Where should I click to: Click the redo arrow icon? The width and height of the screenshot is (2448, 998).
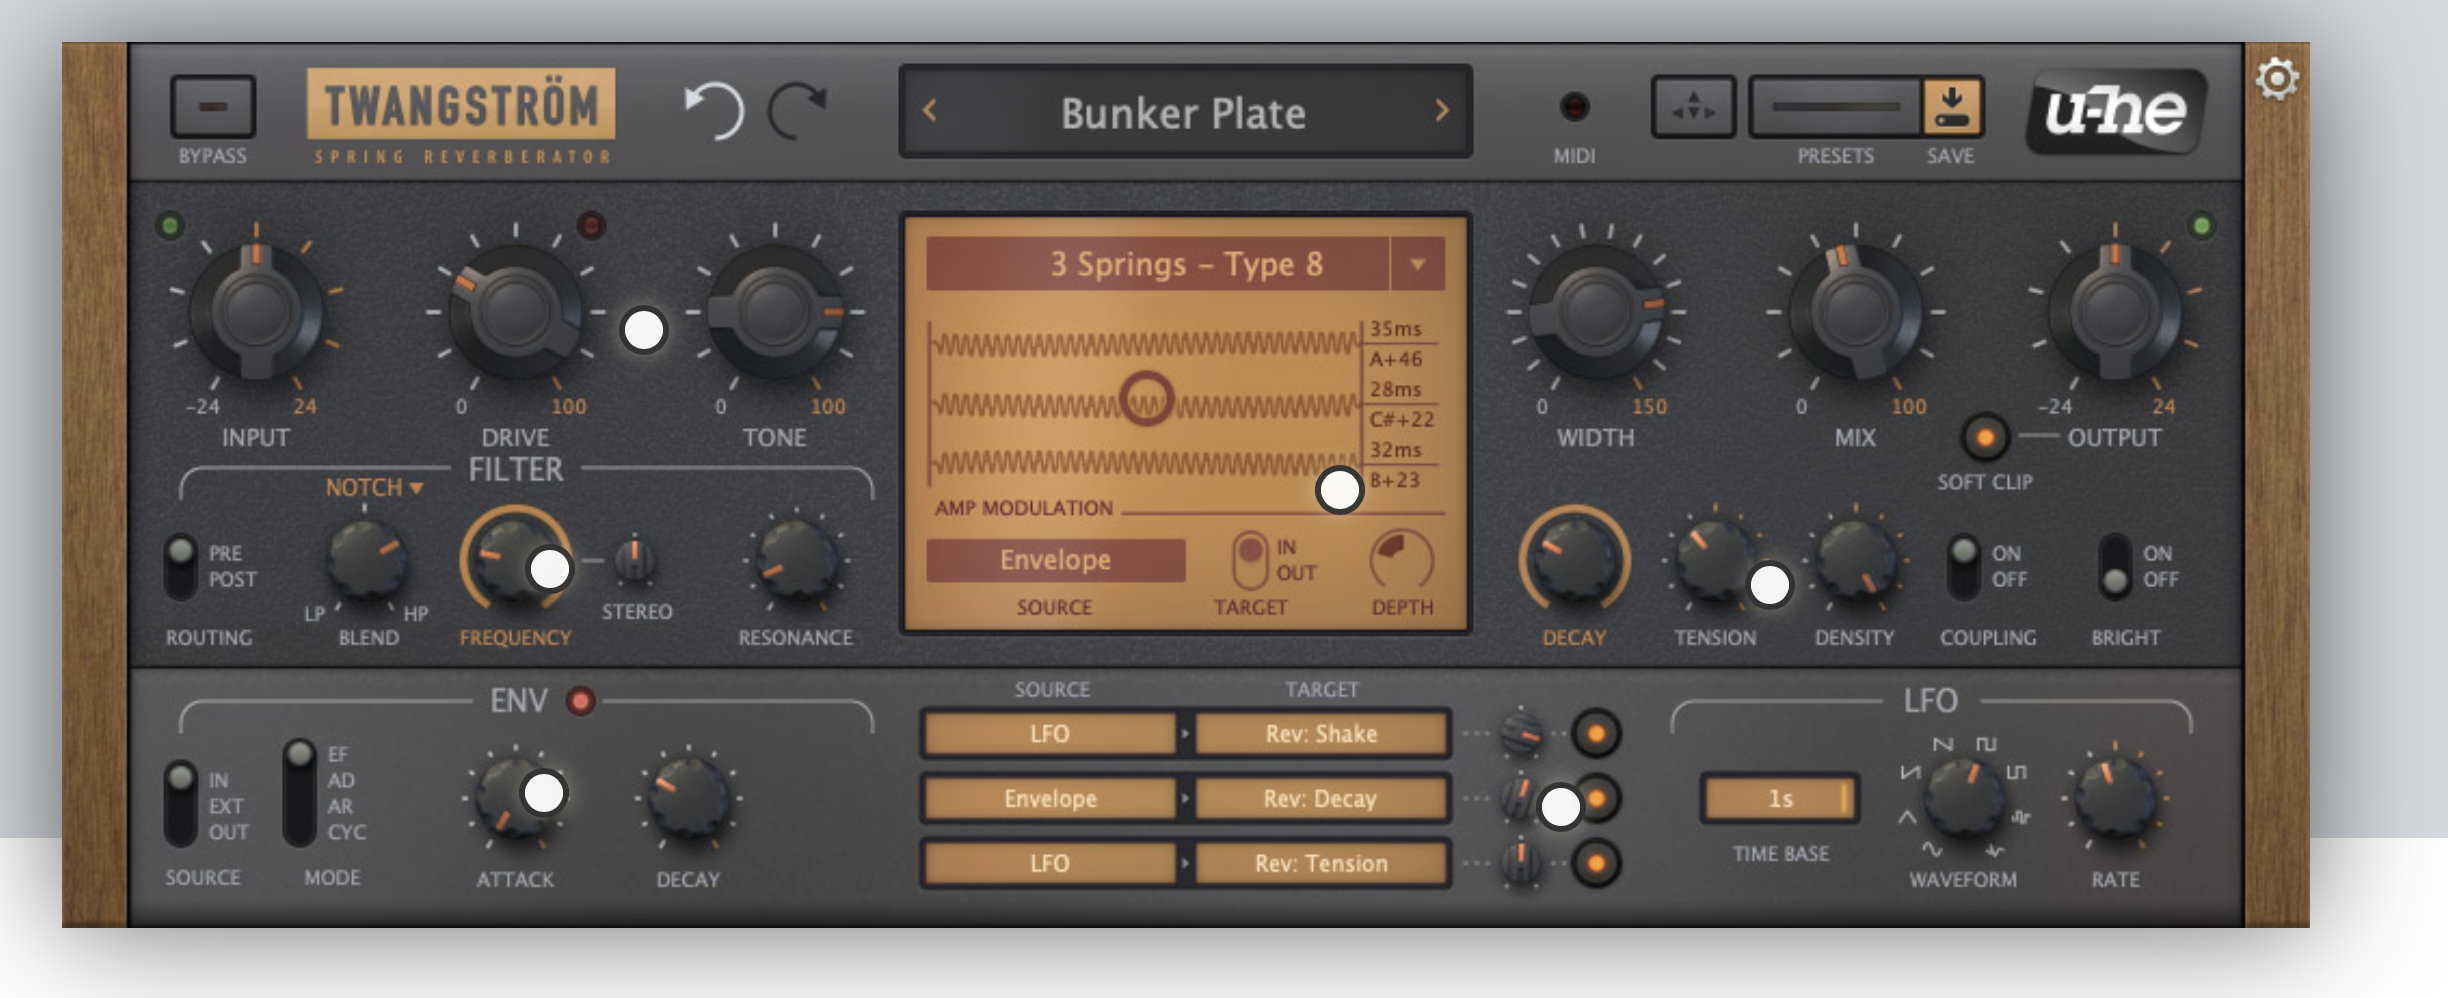[798, 110]
